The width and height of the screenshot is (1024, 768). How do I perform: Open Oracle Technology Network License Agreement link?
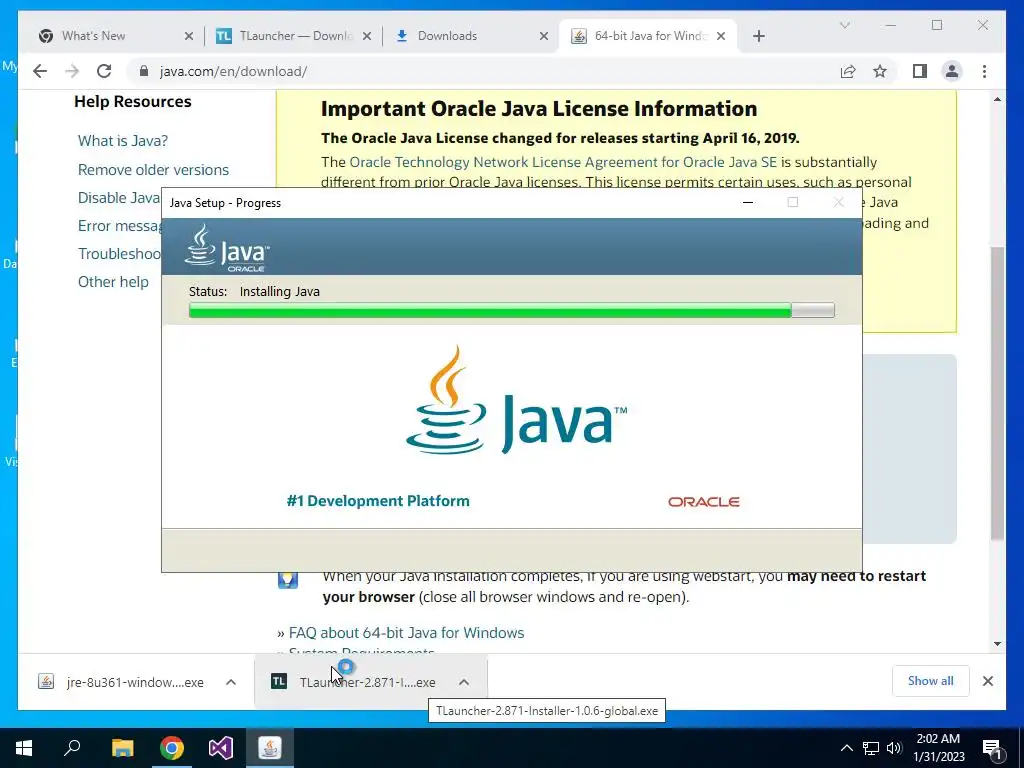coord(563,162)
